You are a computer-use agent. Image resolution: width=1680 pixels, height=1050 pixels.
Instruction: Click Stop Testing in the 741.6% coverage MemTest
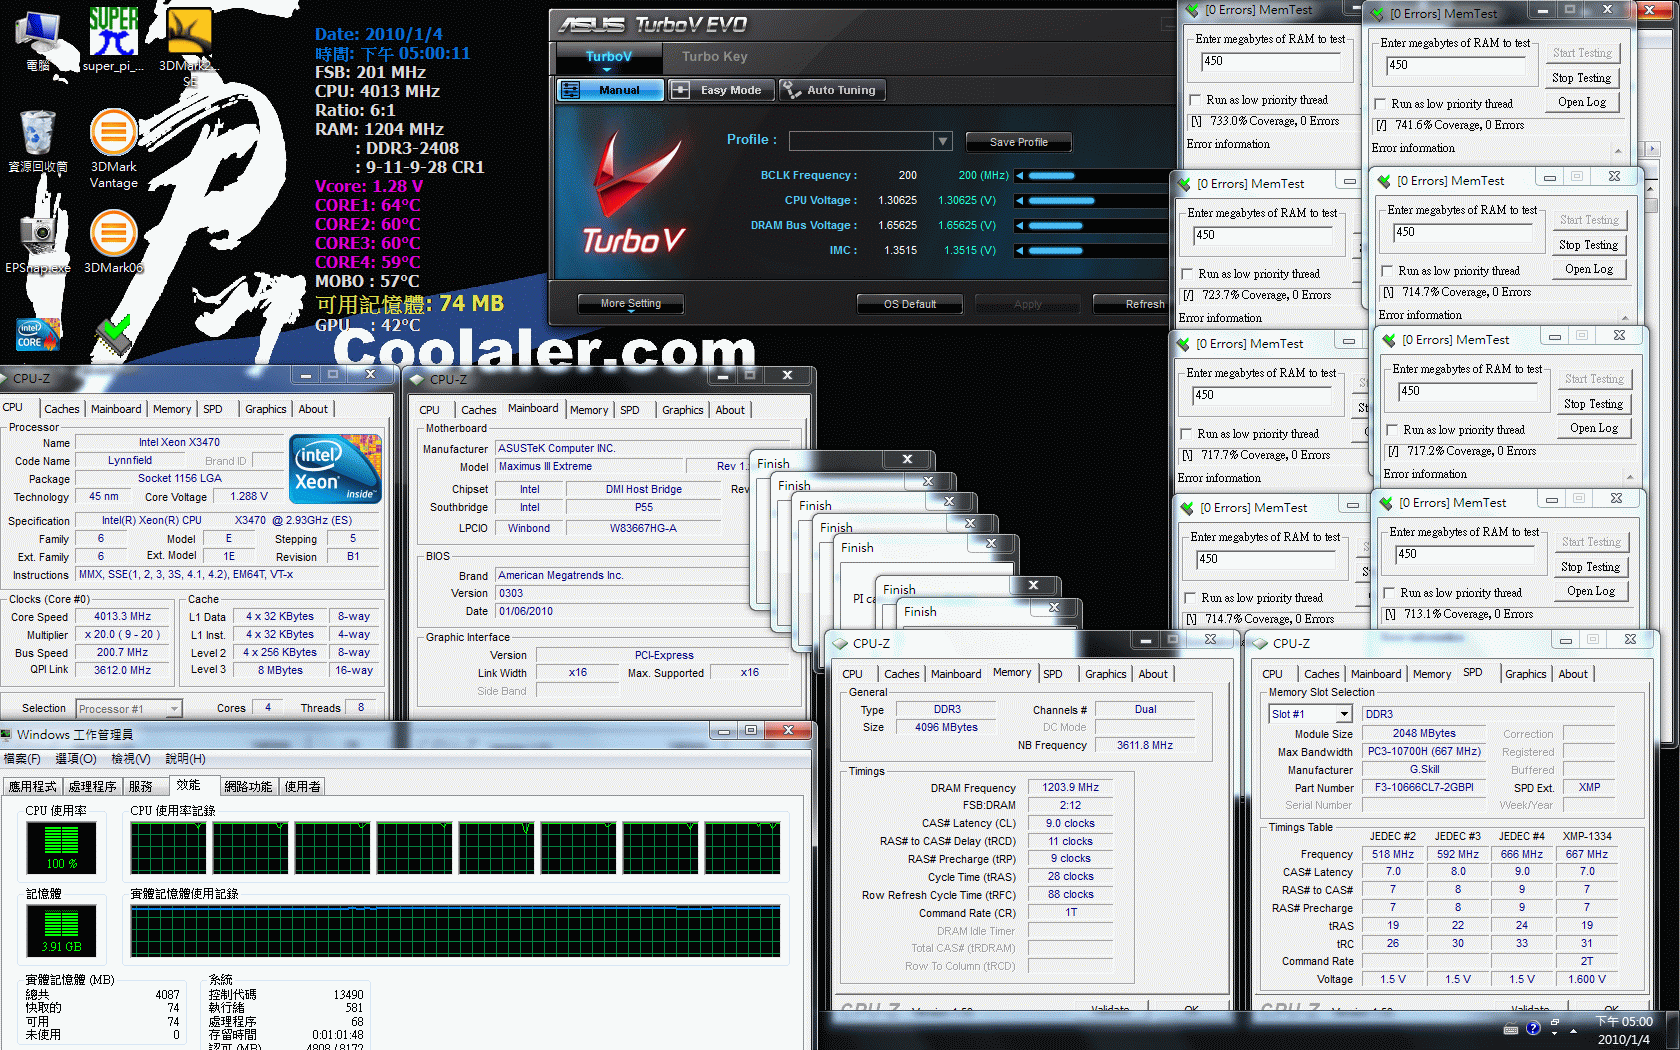1581,78
